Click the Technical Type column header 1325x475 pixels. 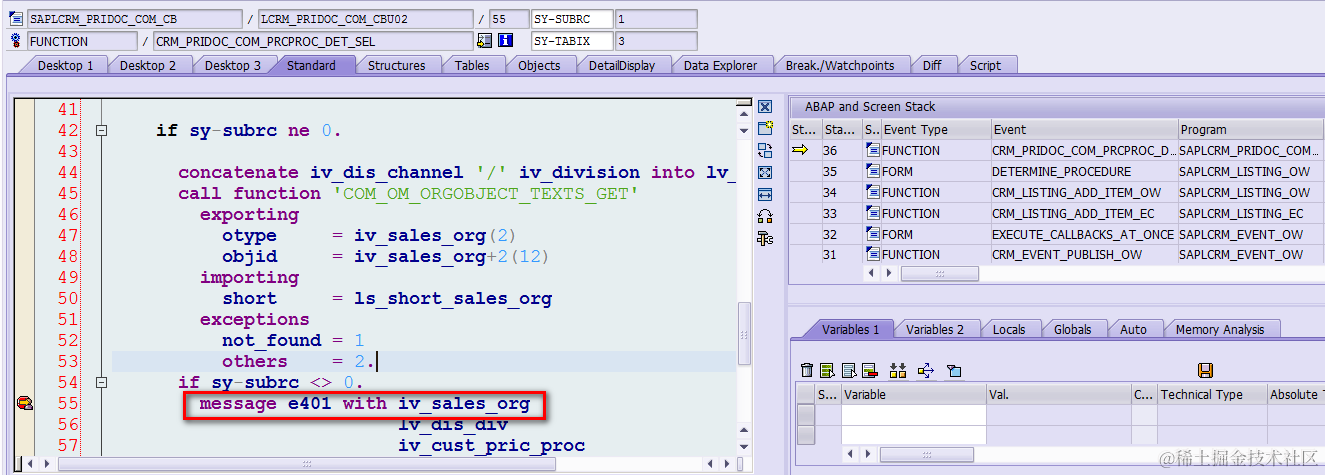1212,394
